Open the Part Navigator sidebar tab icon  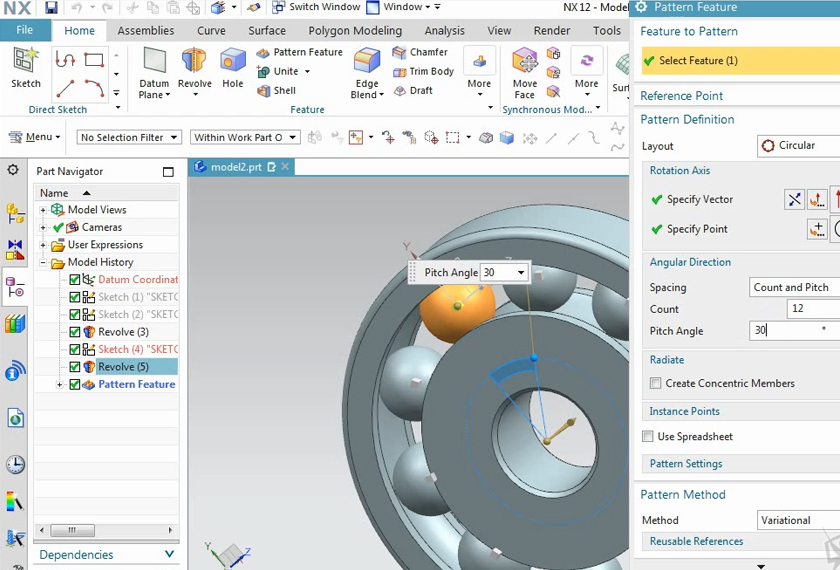click(x=15, y=286)
